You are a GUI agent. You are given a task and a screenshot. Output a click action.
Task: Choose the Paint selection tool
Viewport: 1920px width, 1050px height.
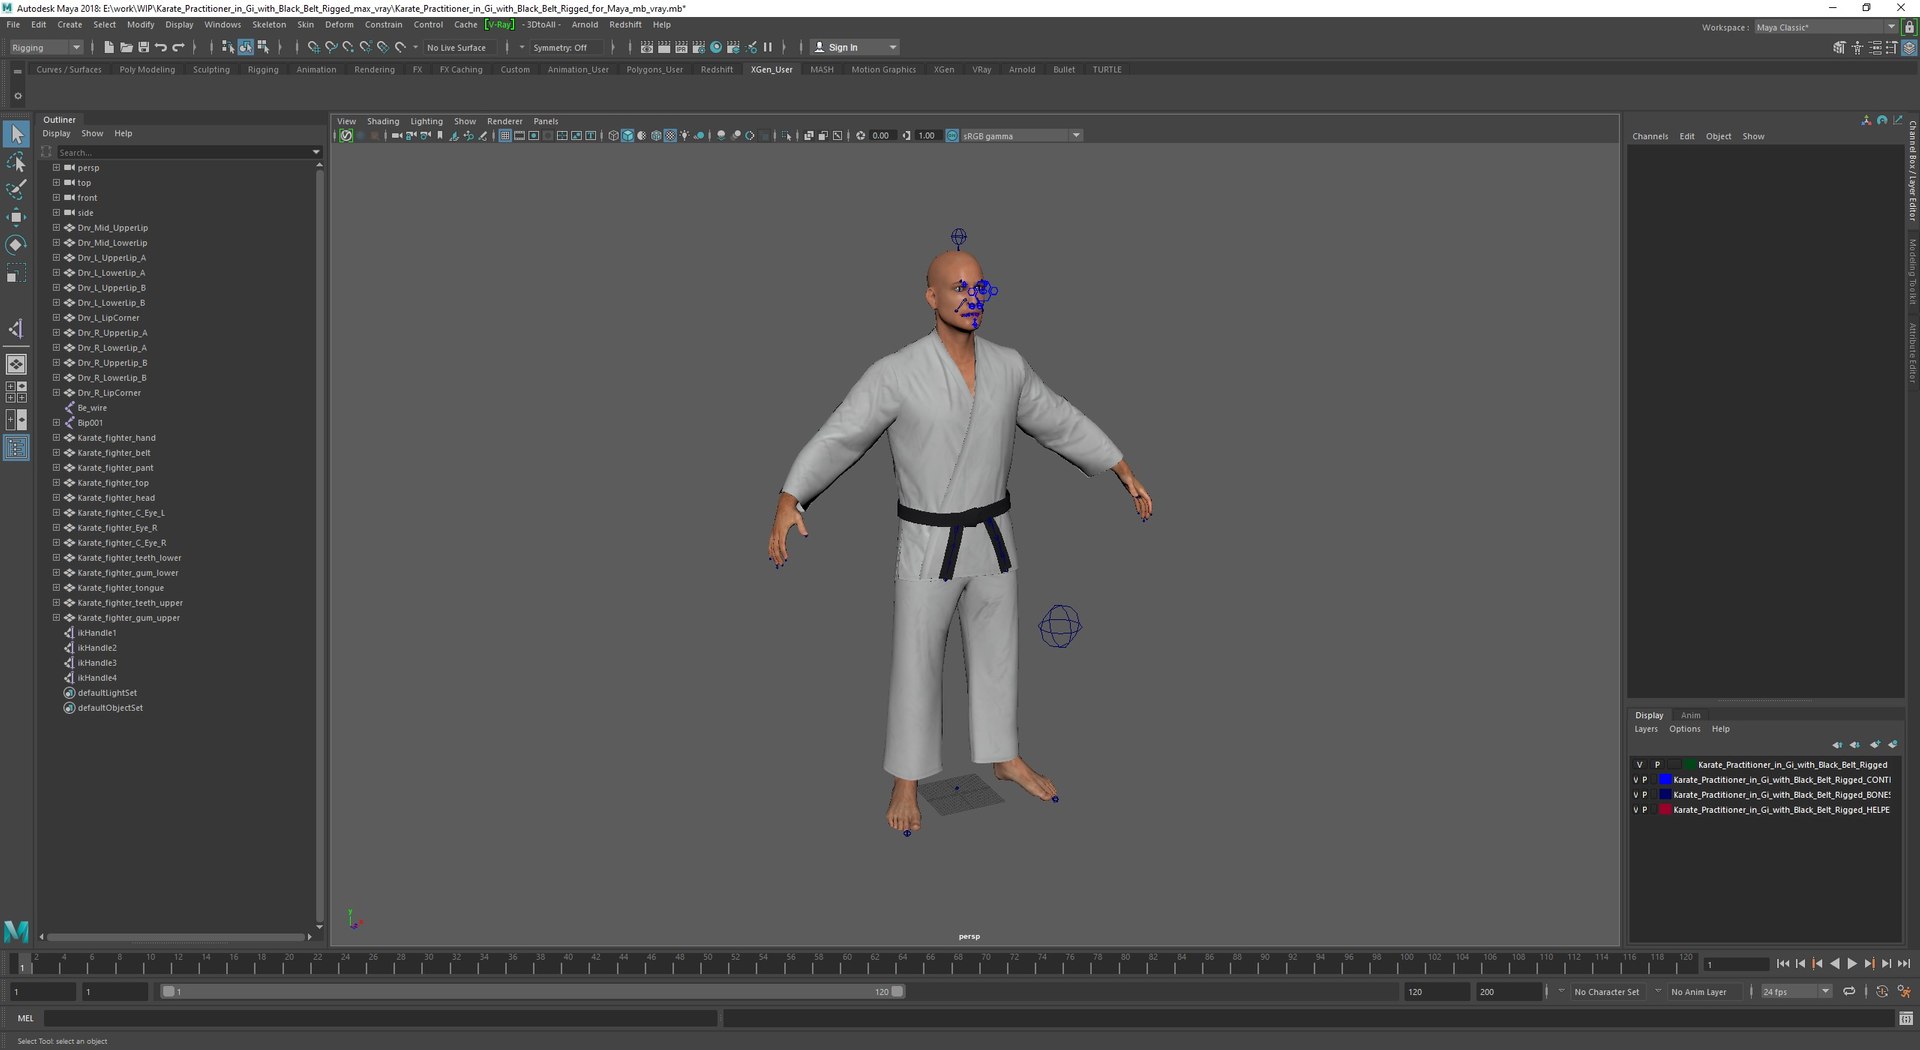tap(16, 189)
